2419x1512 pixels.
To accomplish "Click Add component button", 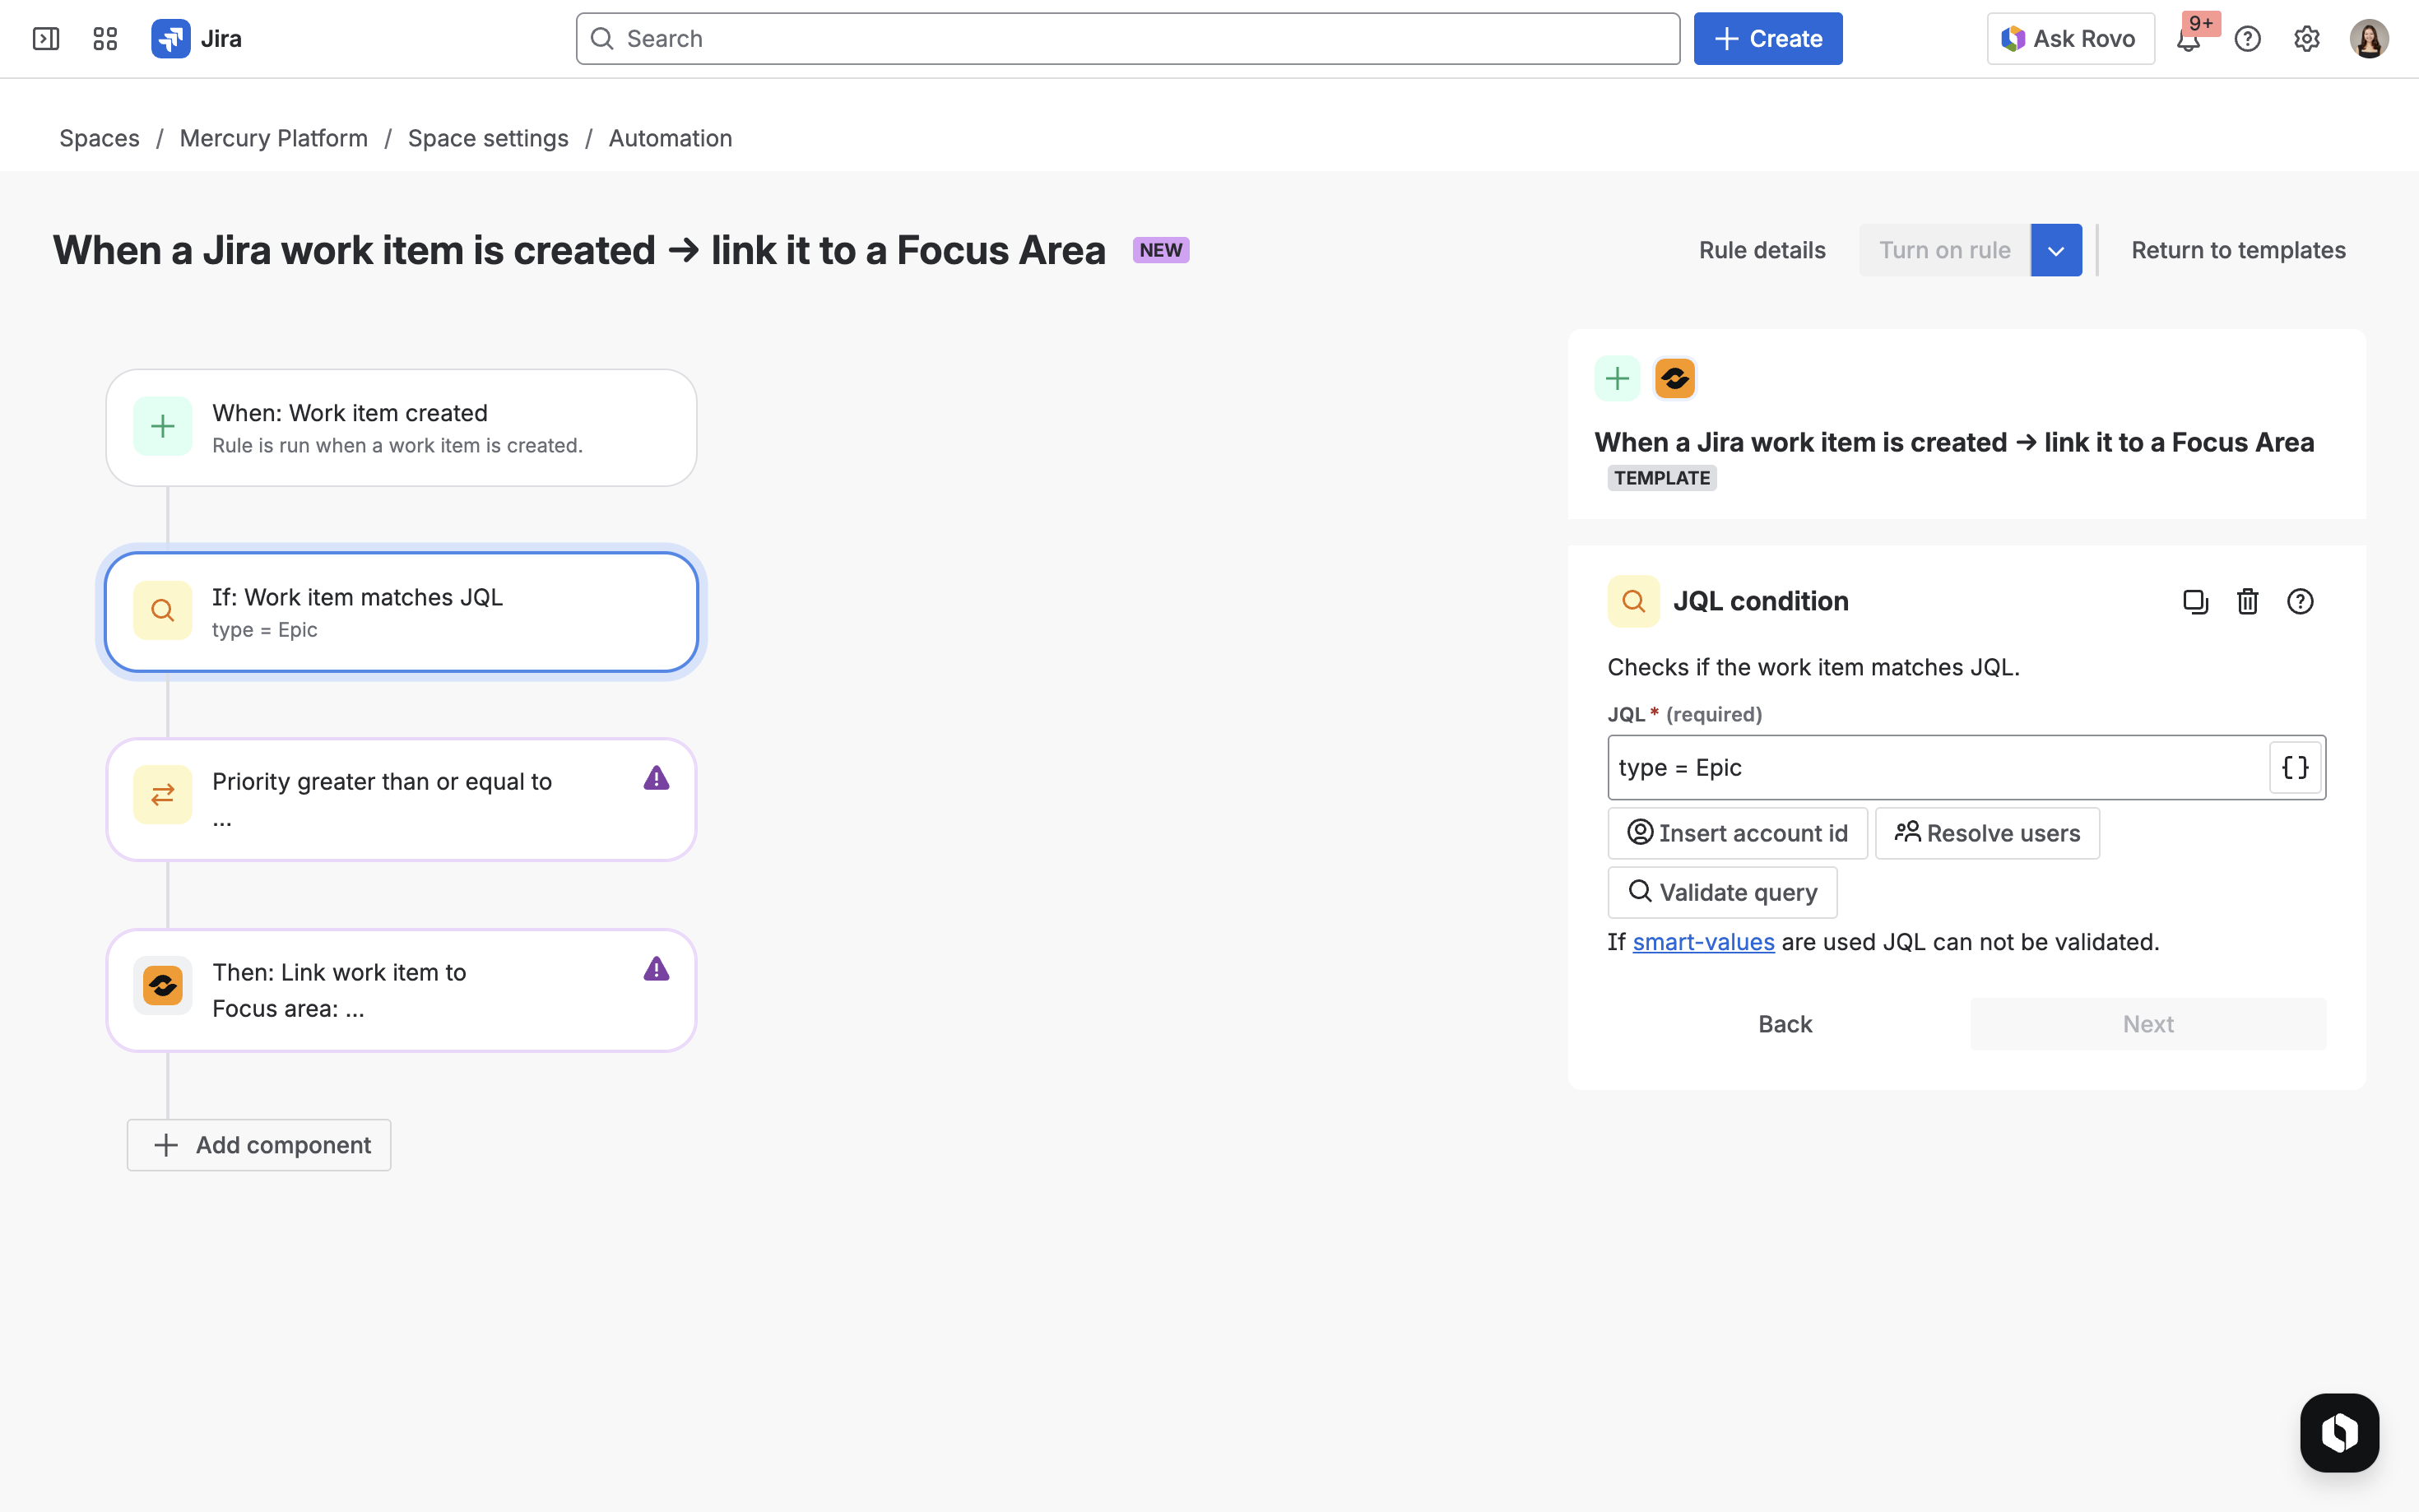I will (259, 1145).
